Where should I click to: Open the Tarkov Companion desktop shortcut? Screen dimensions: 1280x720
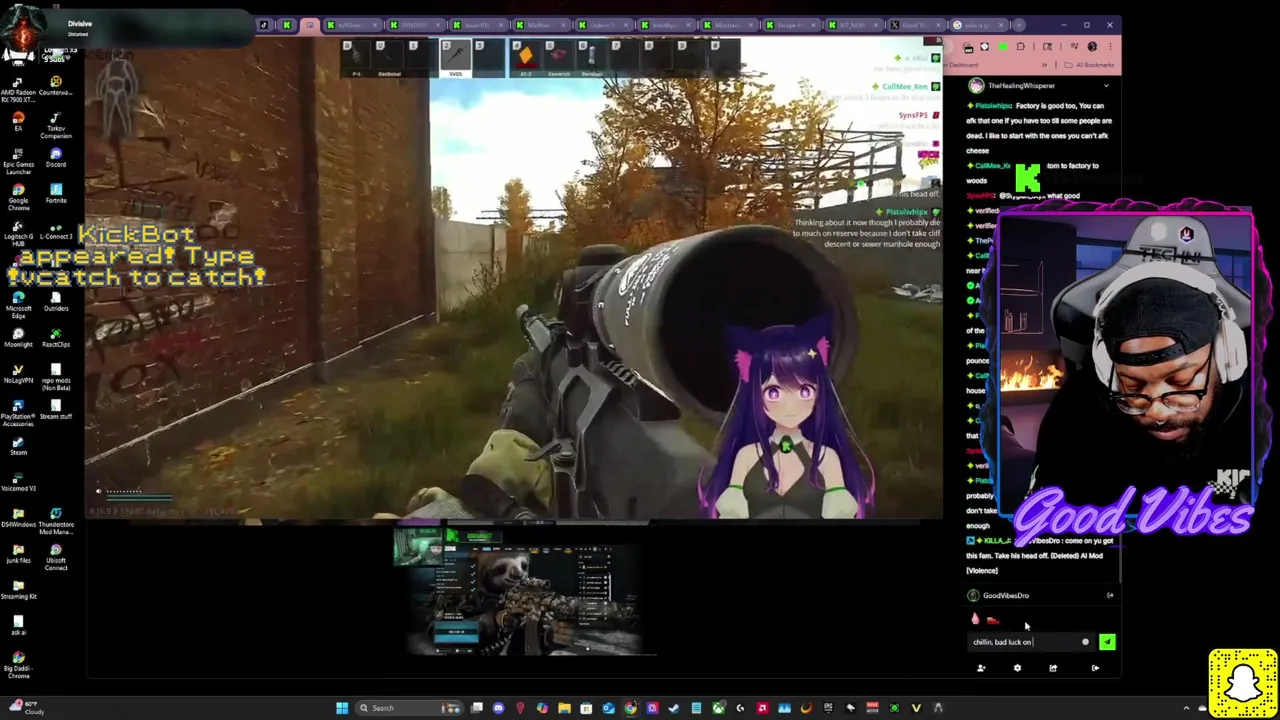coord(55,124)
